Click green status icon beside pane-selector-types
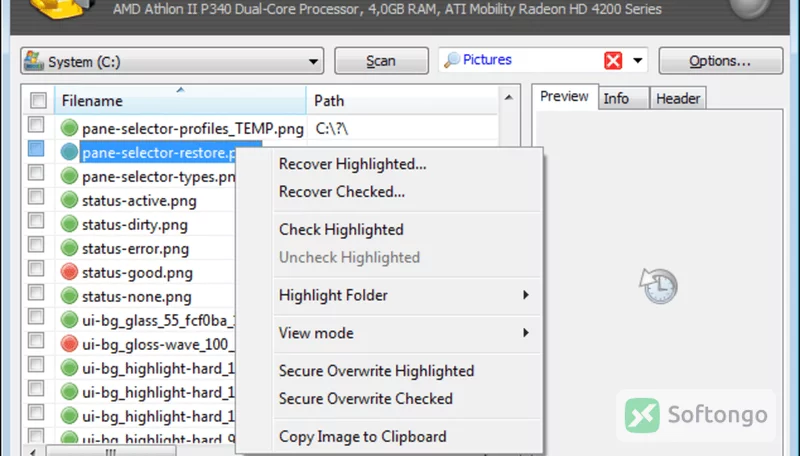Image resolution: width=800 pixels, height=456 pixels. [x=69, y=176]
